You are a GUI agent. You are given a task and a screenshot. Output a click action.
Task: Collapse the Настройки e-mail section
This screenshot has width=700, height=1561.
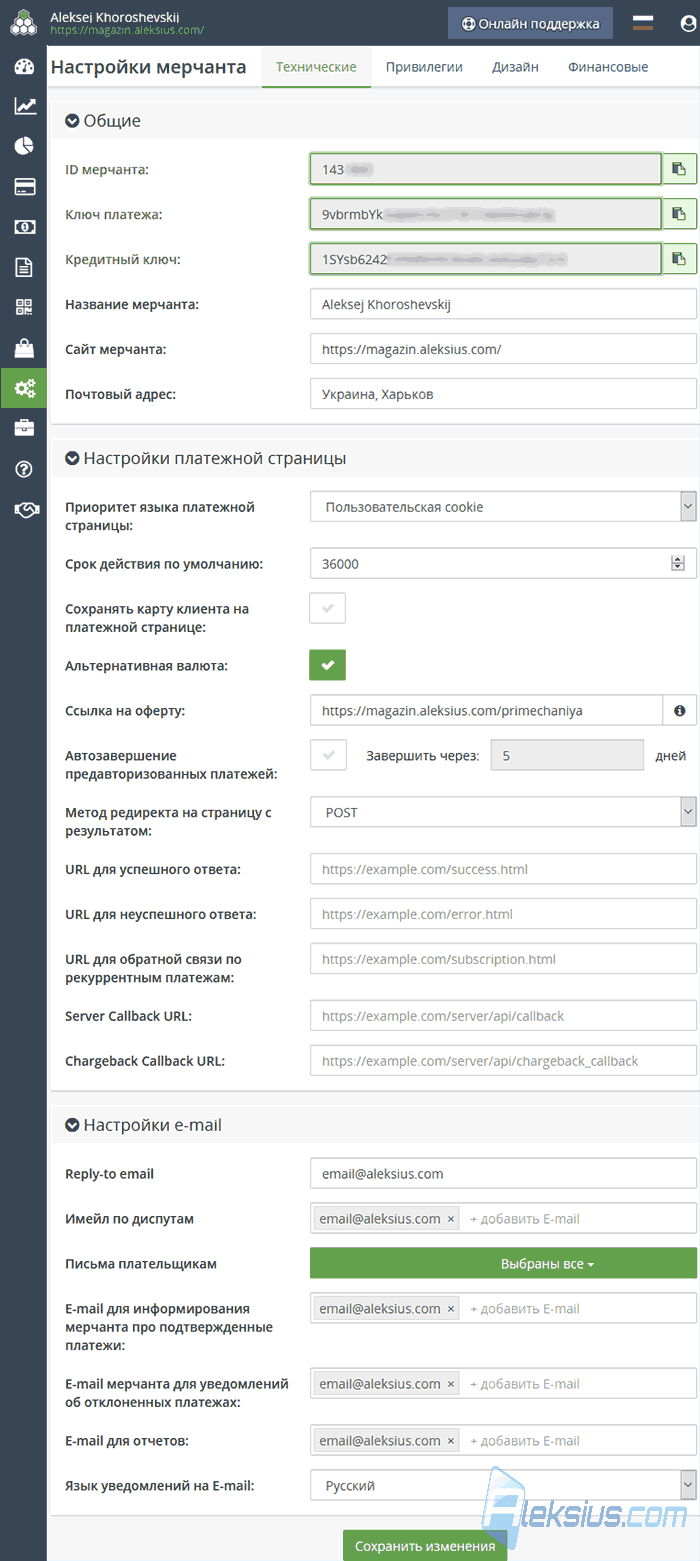[72, 1125]
